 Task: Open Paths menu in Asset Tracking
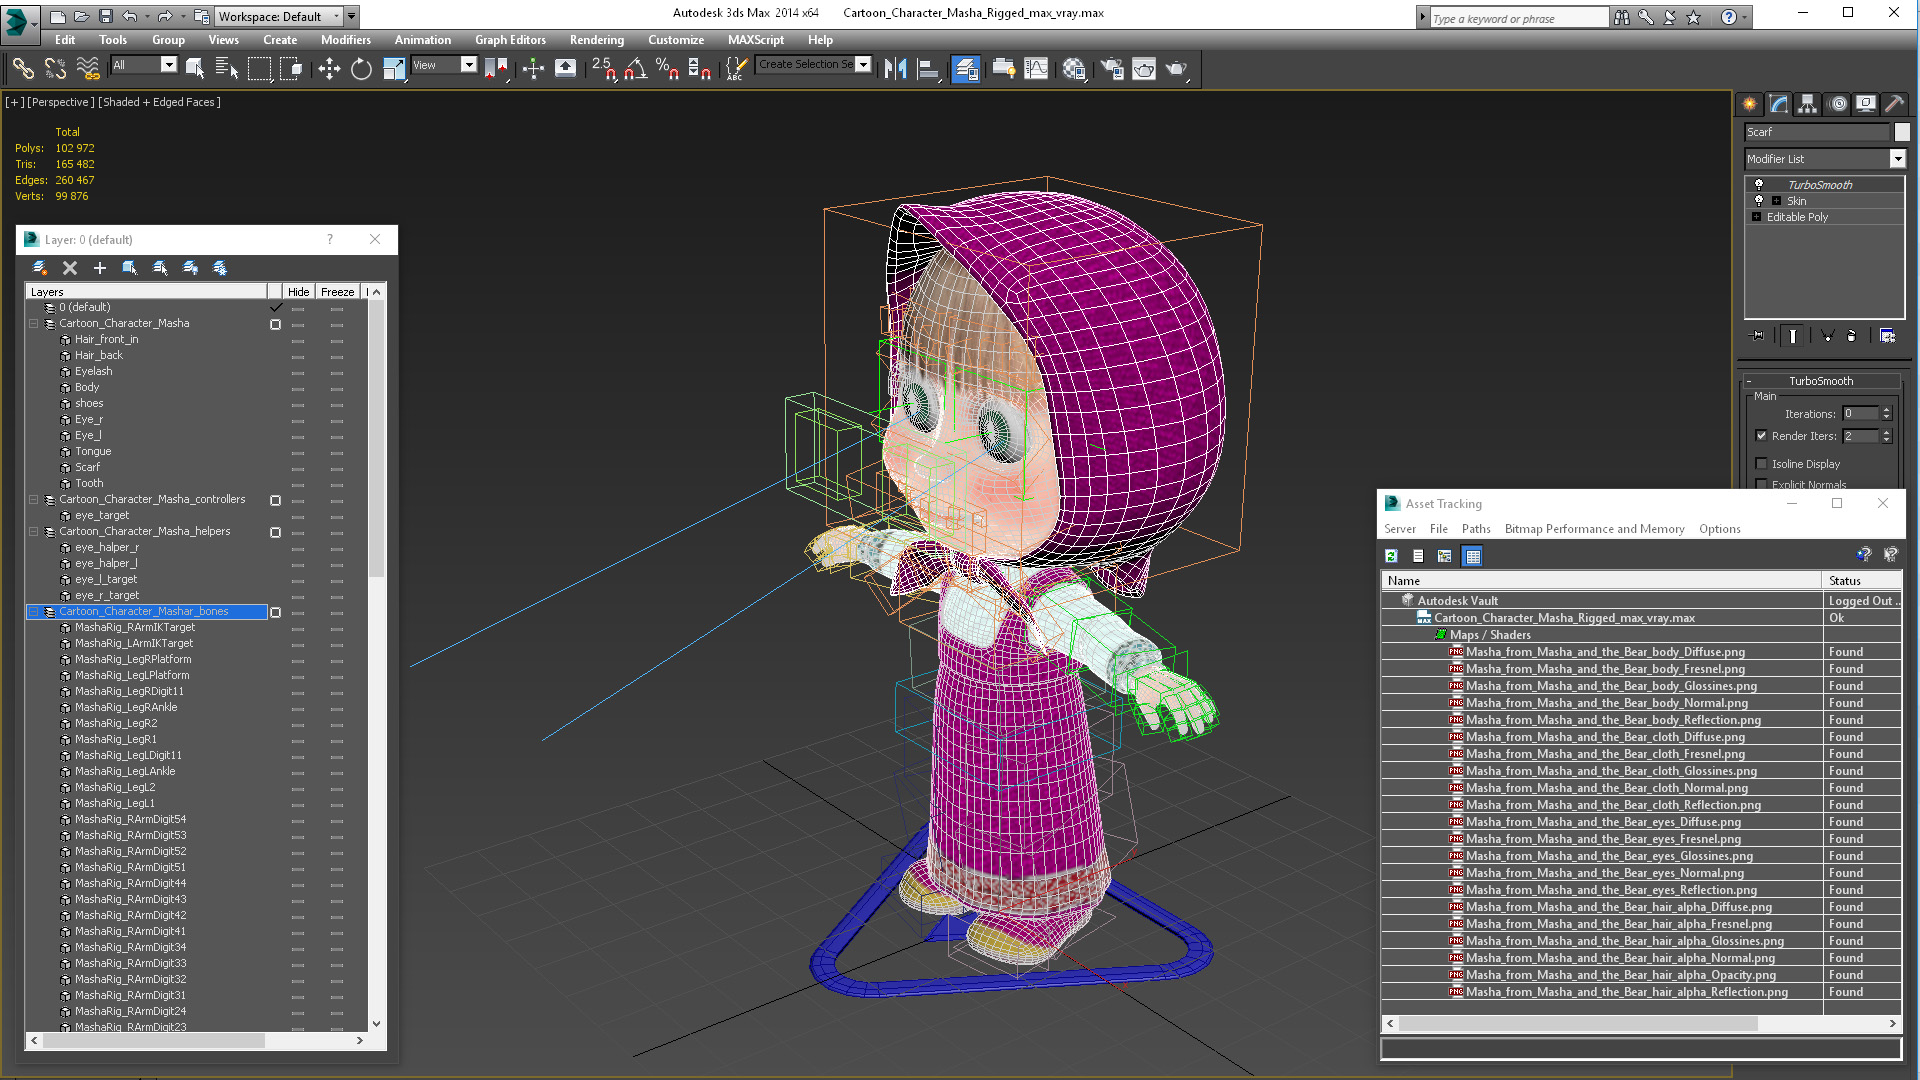coord(1475,529)
